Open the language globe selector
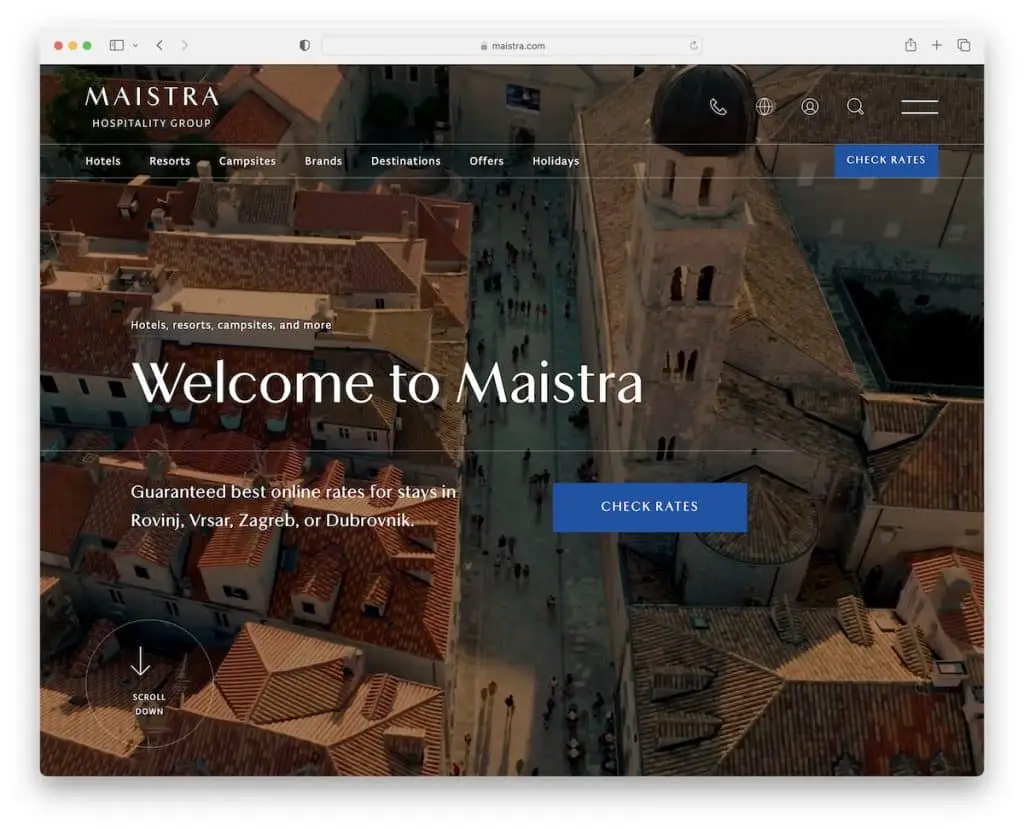Image resolution: width=1024 pixels, height=829 pixels. [764, 106]
